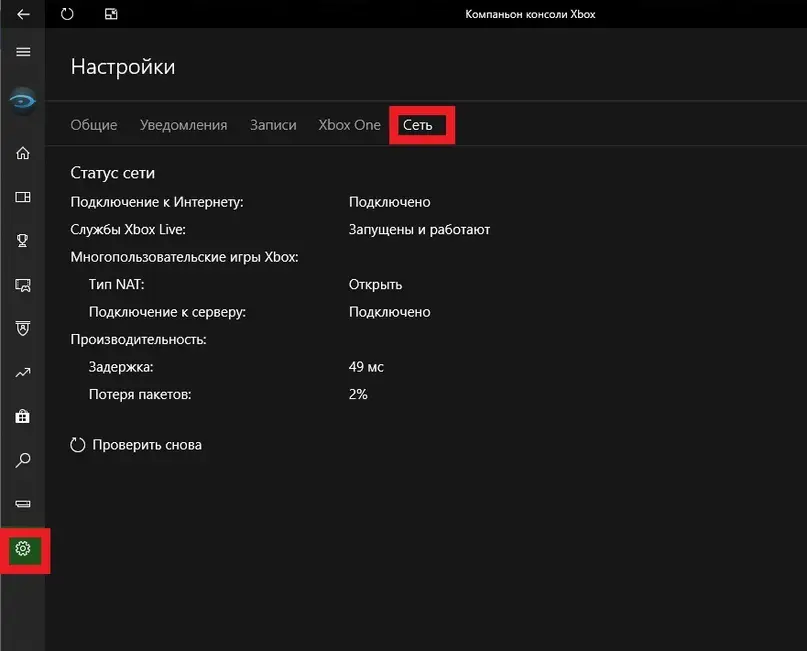Click Потеря пакетов label
The height and width of the screenshot is (651, 807).
tap(140, 395)
